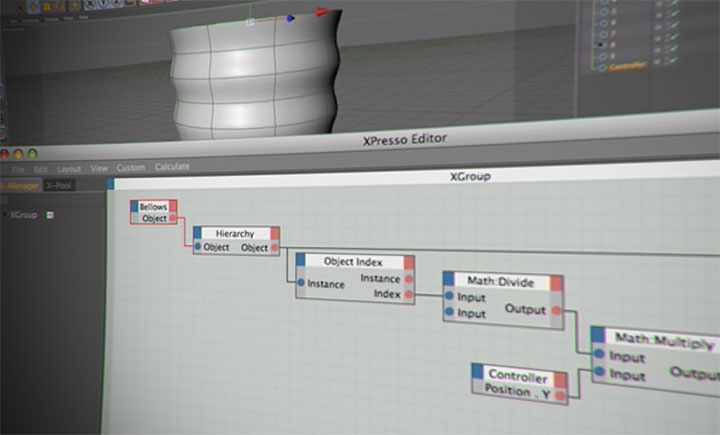Click the 'Output' label on Math:Divide node
The width and height of the screenshot is (720, 435).
point(525,309)
